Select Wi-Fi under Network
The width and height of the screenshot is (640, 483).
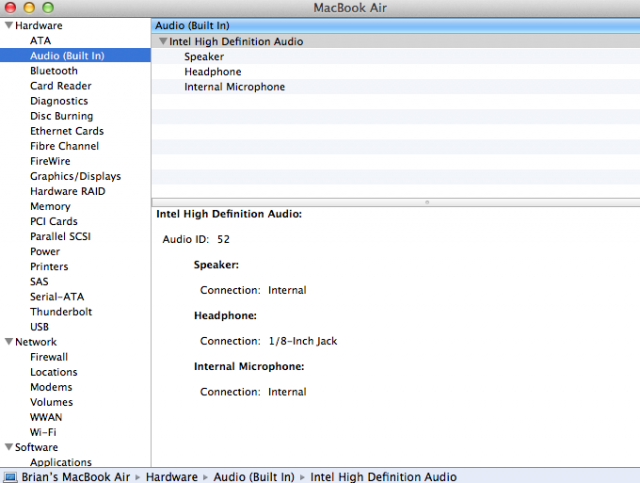click(x=43, y=432)
